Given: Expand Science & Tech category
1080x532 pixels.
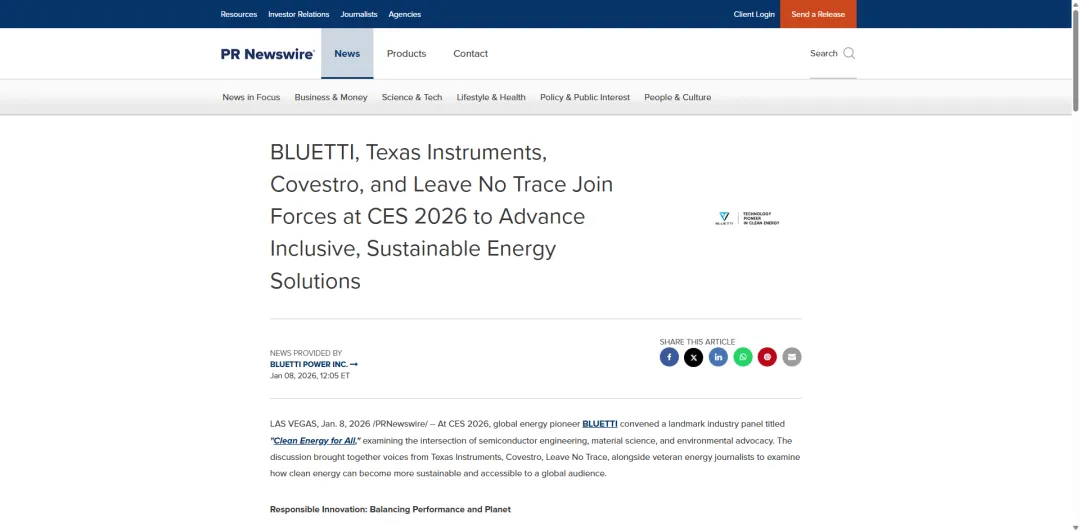Looking at the screenshot, I should click(x=412, y=97).
